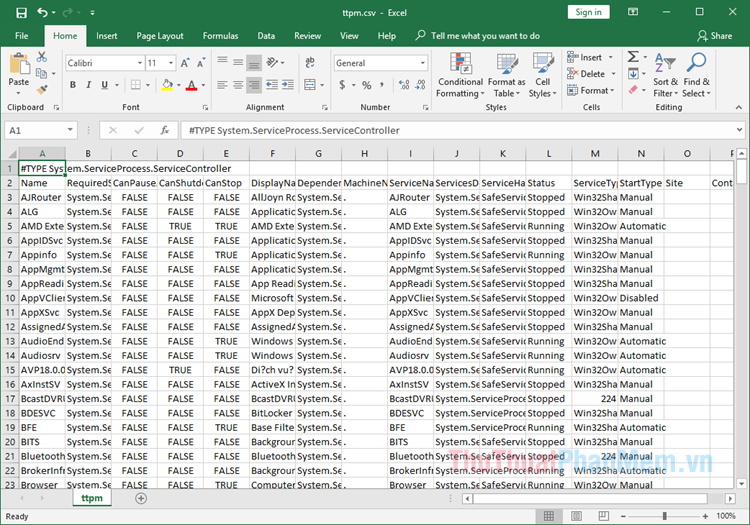Click the AutoSum sigma icon

point(633,57)
